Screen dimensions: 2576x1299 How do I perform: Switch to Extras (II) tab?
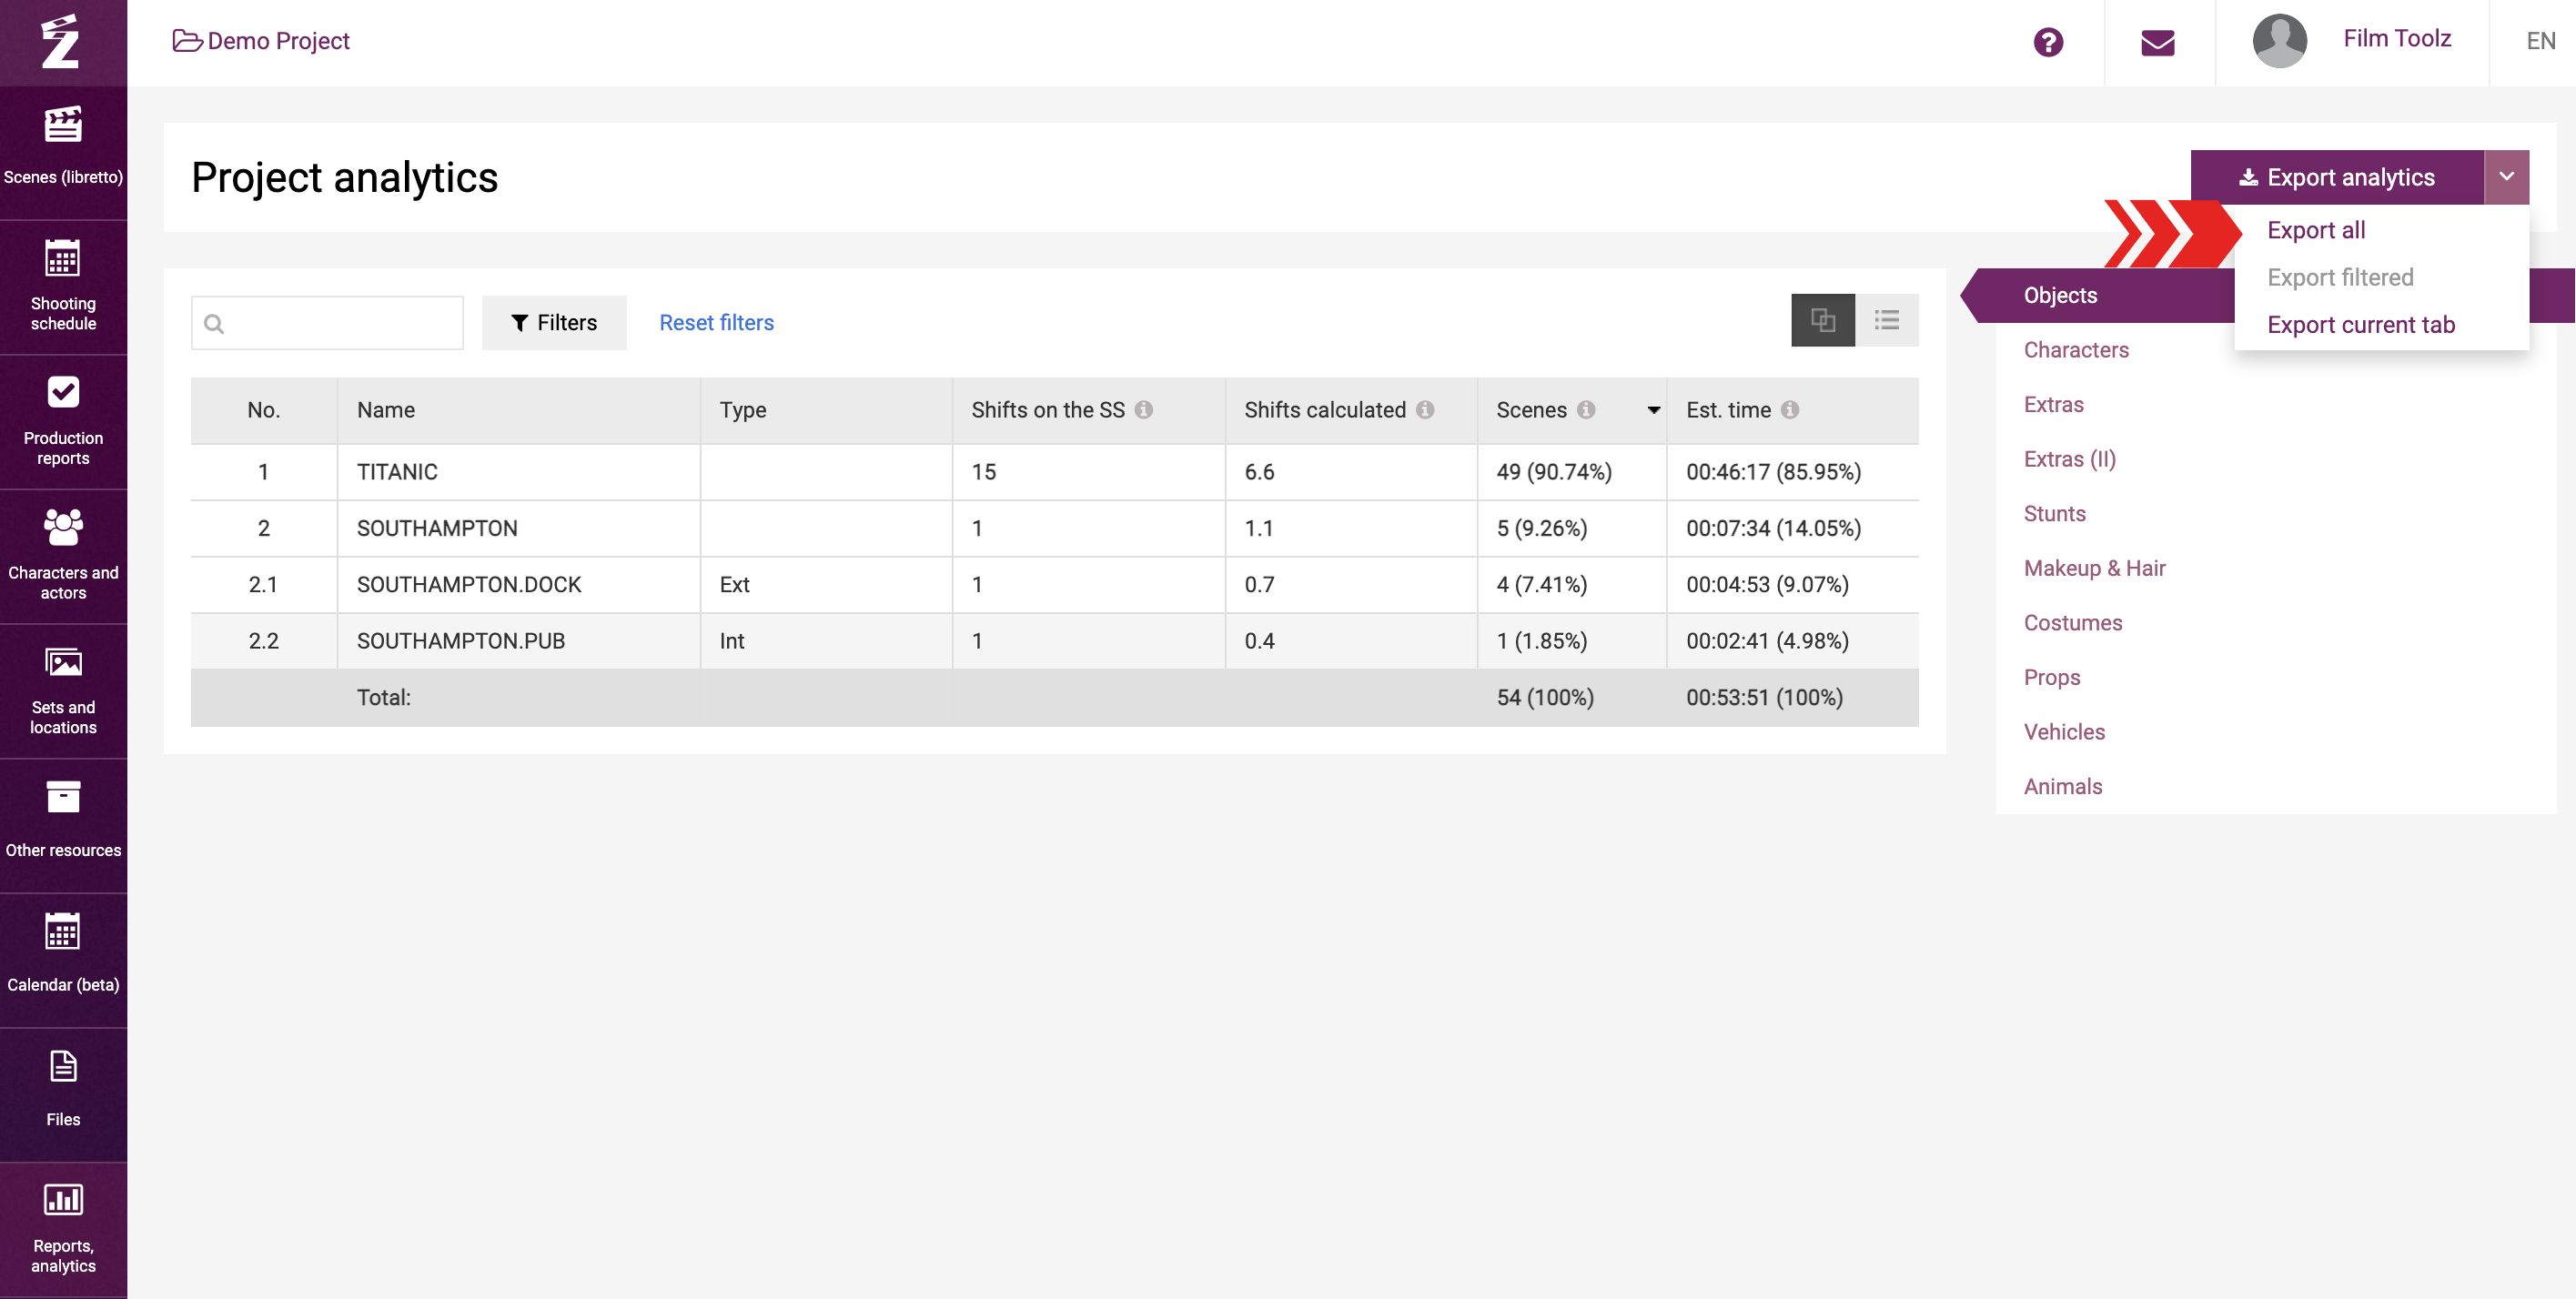click(x=2069, y=459)
